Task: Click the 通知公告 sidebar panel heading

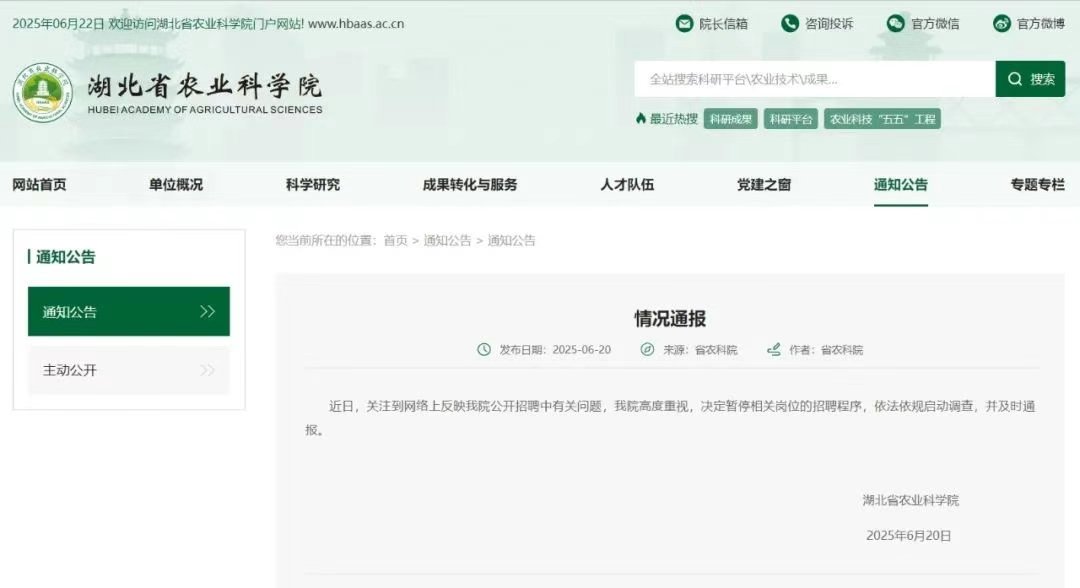Action: click(65, 257)
